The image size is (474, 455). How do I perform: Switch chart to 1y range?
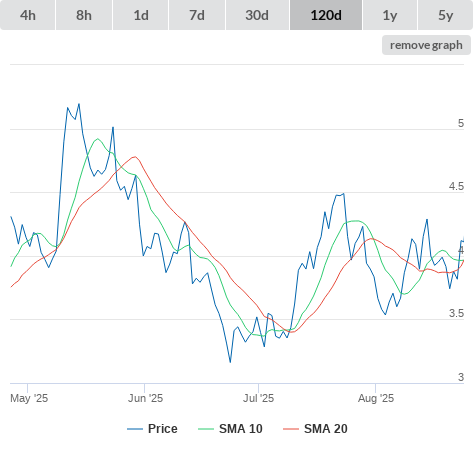390,15
